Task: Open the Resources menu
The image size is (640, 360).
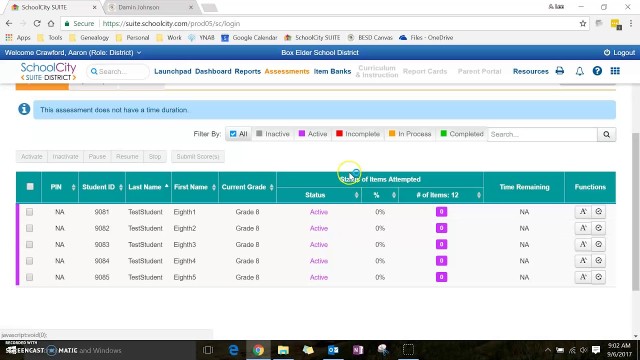Action: click(531, 71)
